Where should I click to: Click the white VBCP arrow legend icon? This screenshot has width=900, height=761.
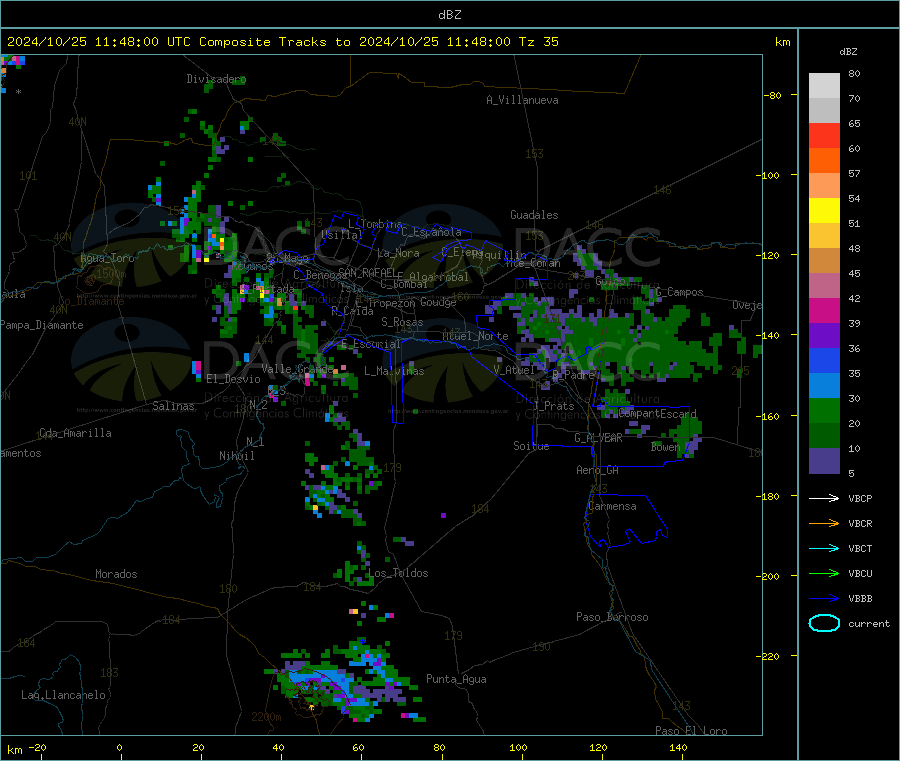click(x=824, y=498)
